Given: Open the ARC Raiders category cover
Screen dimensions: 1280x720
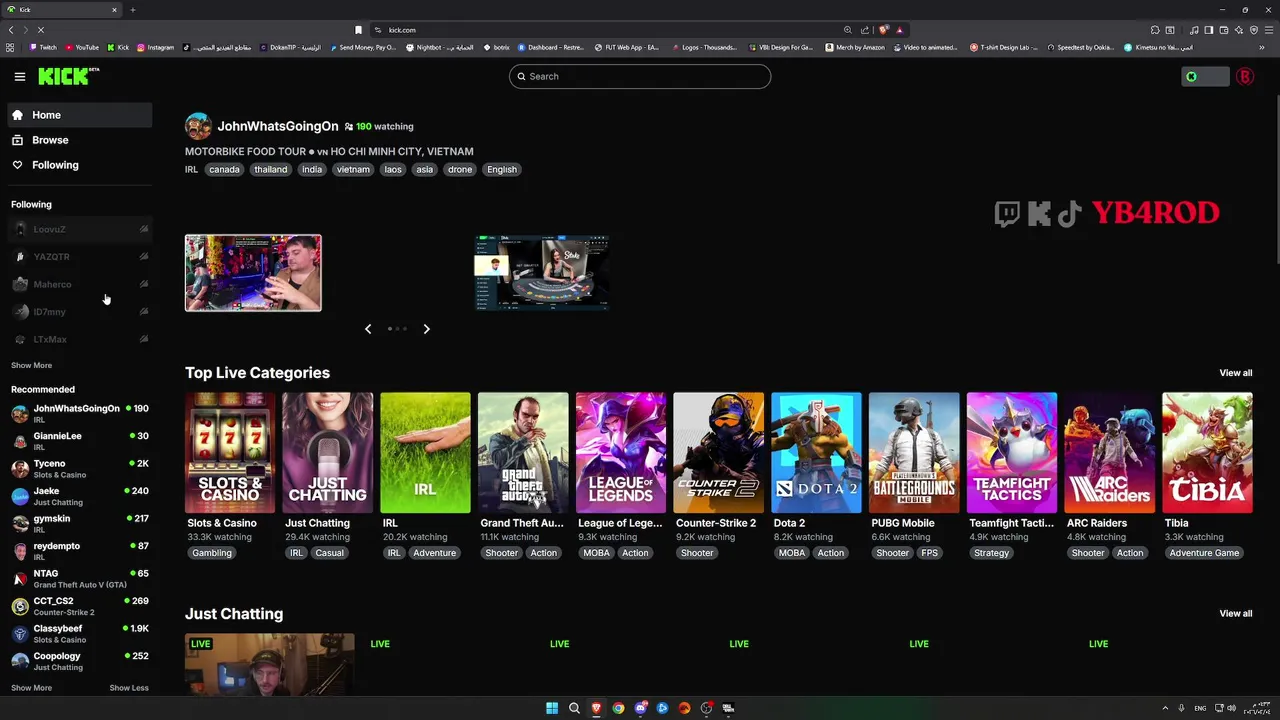Looking at the screenshot, I should click(x=1109, y=453).
